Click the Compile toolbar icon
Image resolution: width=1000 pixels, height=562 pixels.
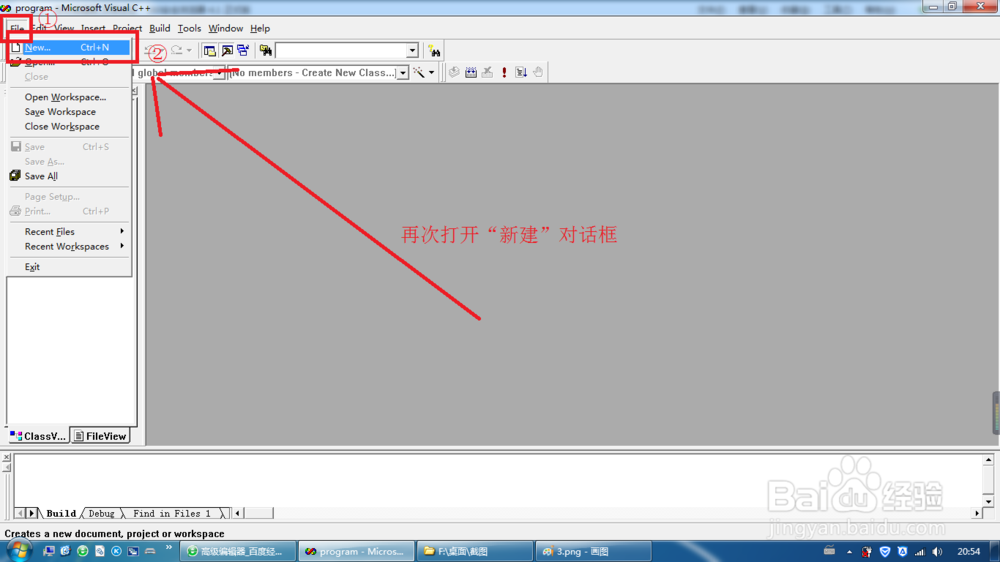coord(454,72)
